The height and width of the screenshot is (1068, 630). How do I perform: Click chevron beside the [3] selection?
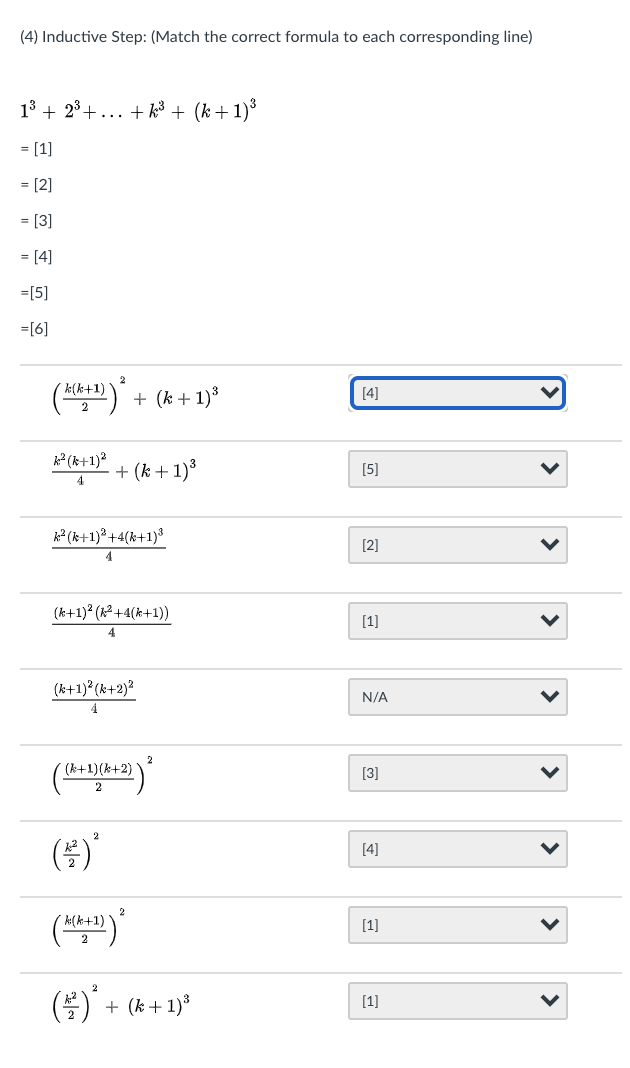tap(549, 772)
